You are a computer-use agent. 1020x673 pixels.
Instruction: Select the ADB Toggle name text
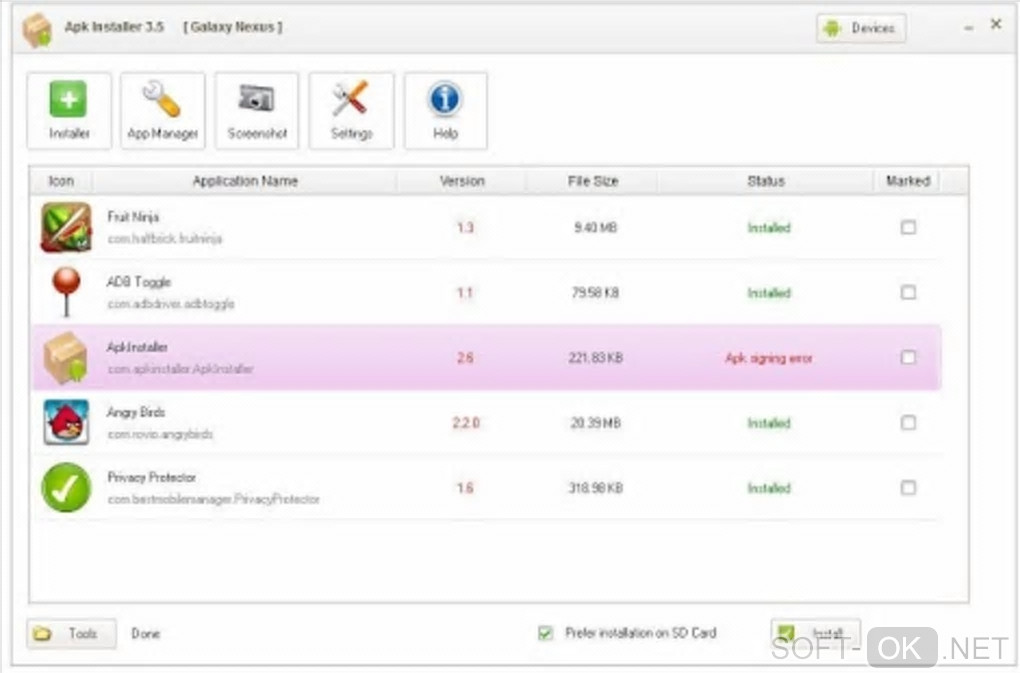[x=139, y=282]
